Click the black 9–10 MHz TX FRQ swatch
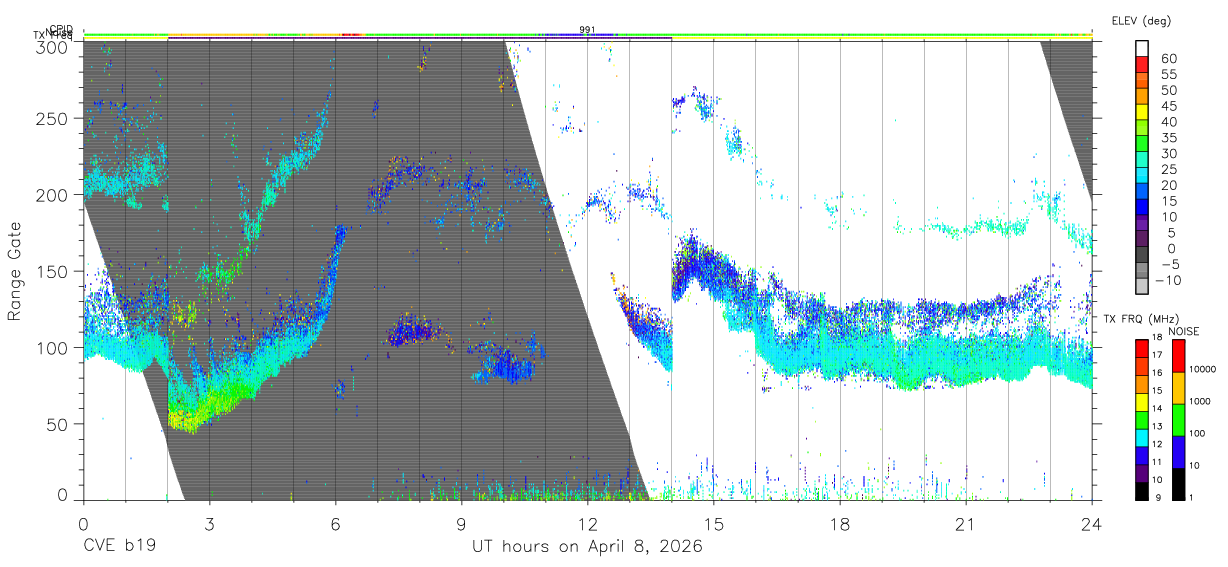This screenshot has width=1228, height=567. (x=1144, y=490)
